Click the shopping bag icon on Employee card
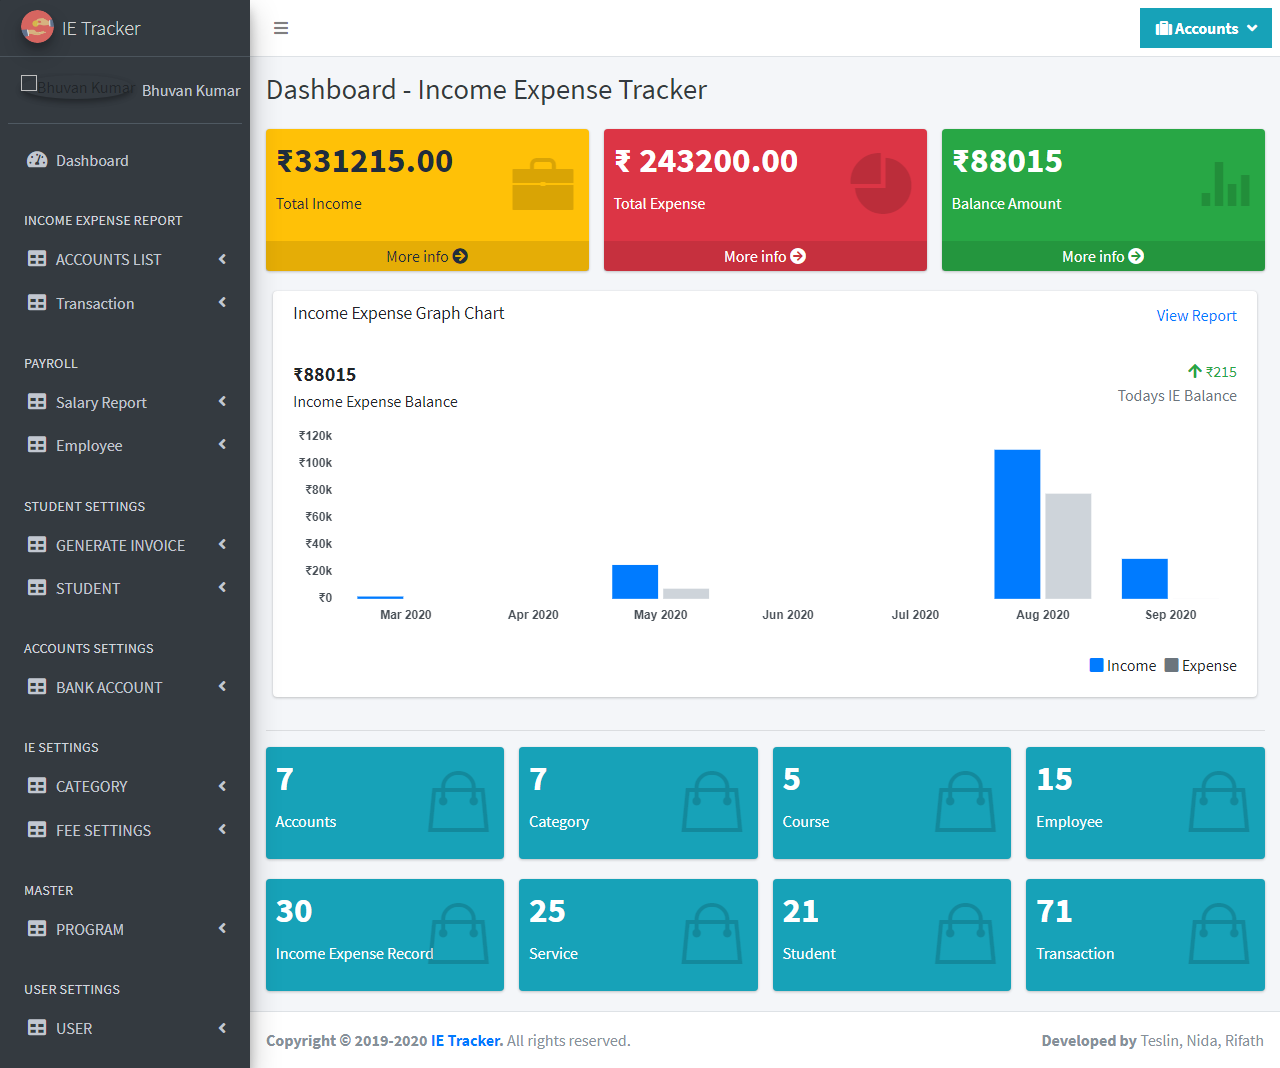The image size is (1280, 1068). (x=1219, y=802)
